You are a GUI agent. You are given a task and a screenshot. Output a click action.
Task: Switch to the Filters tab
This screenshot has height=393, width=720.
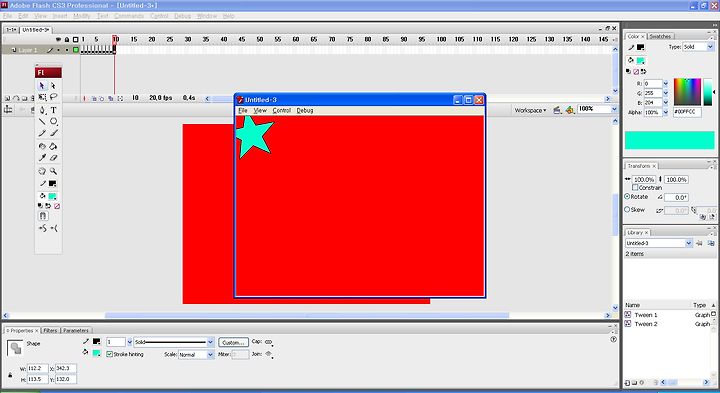point(50,330)
